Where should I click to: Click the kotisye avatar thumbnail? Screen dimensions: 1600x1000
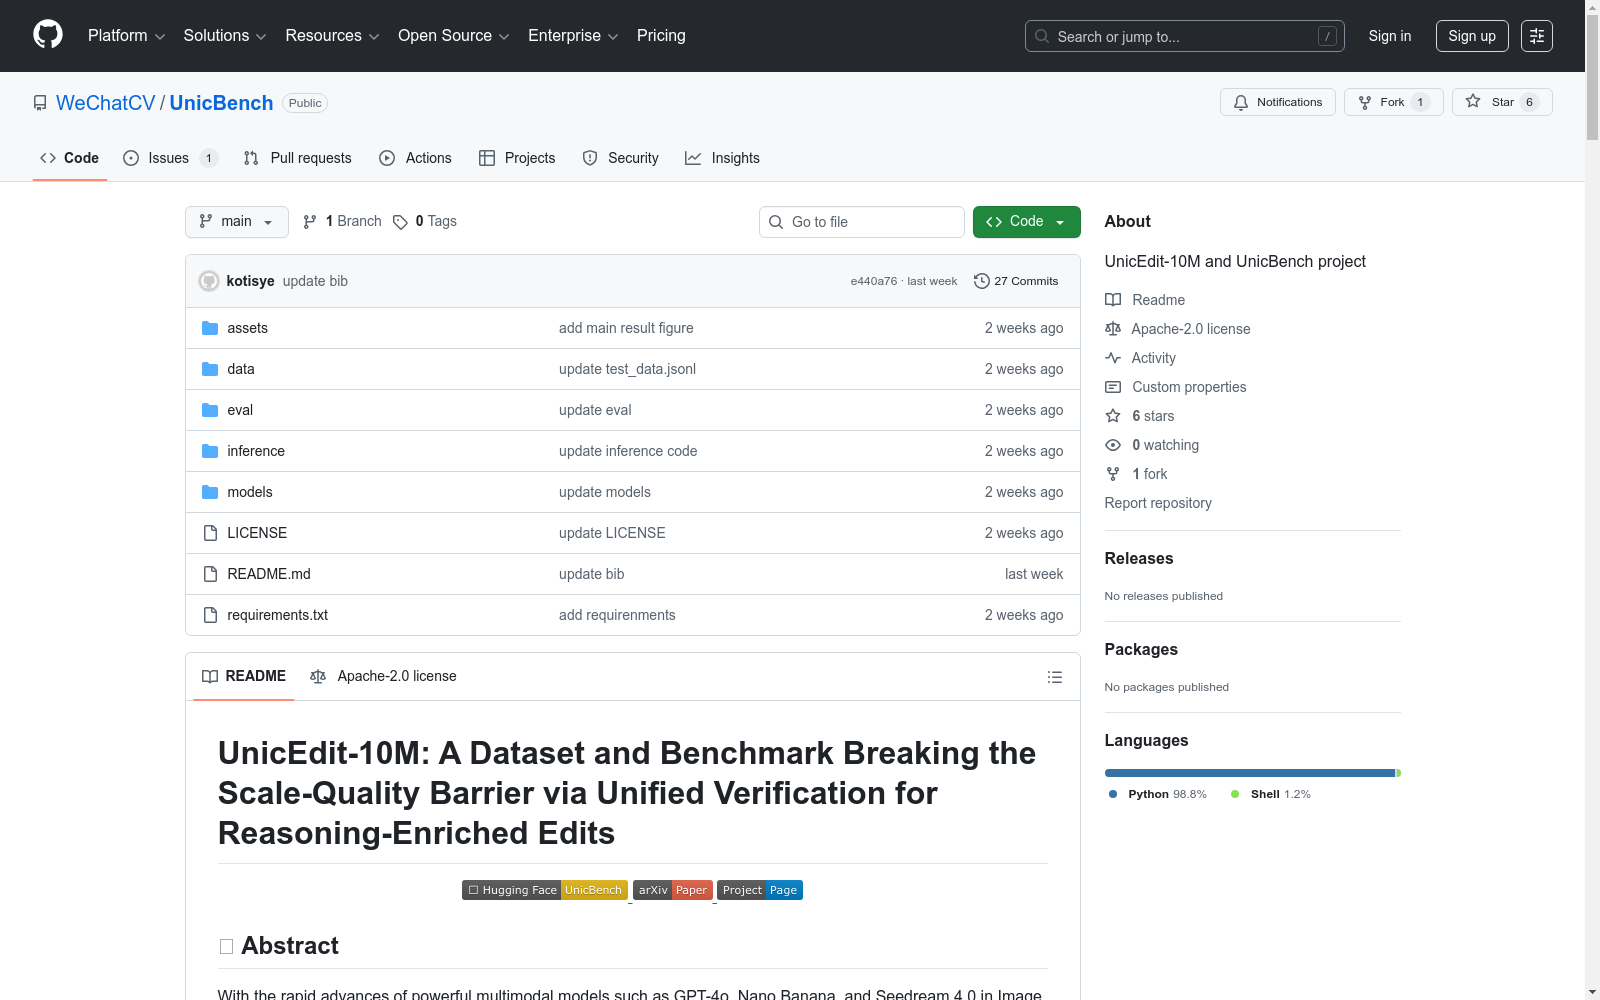tap(209, 281)
